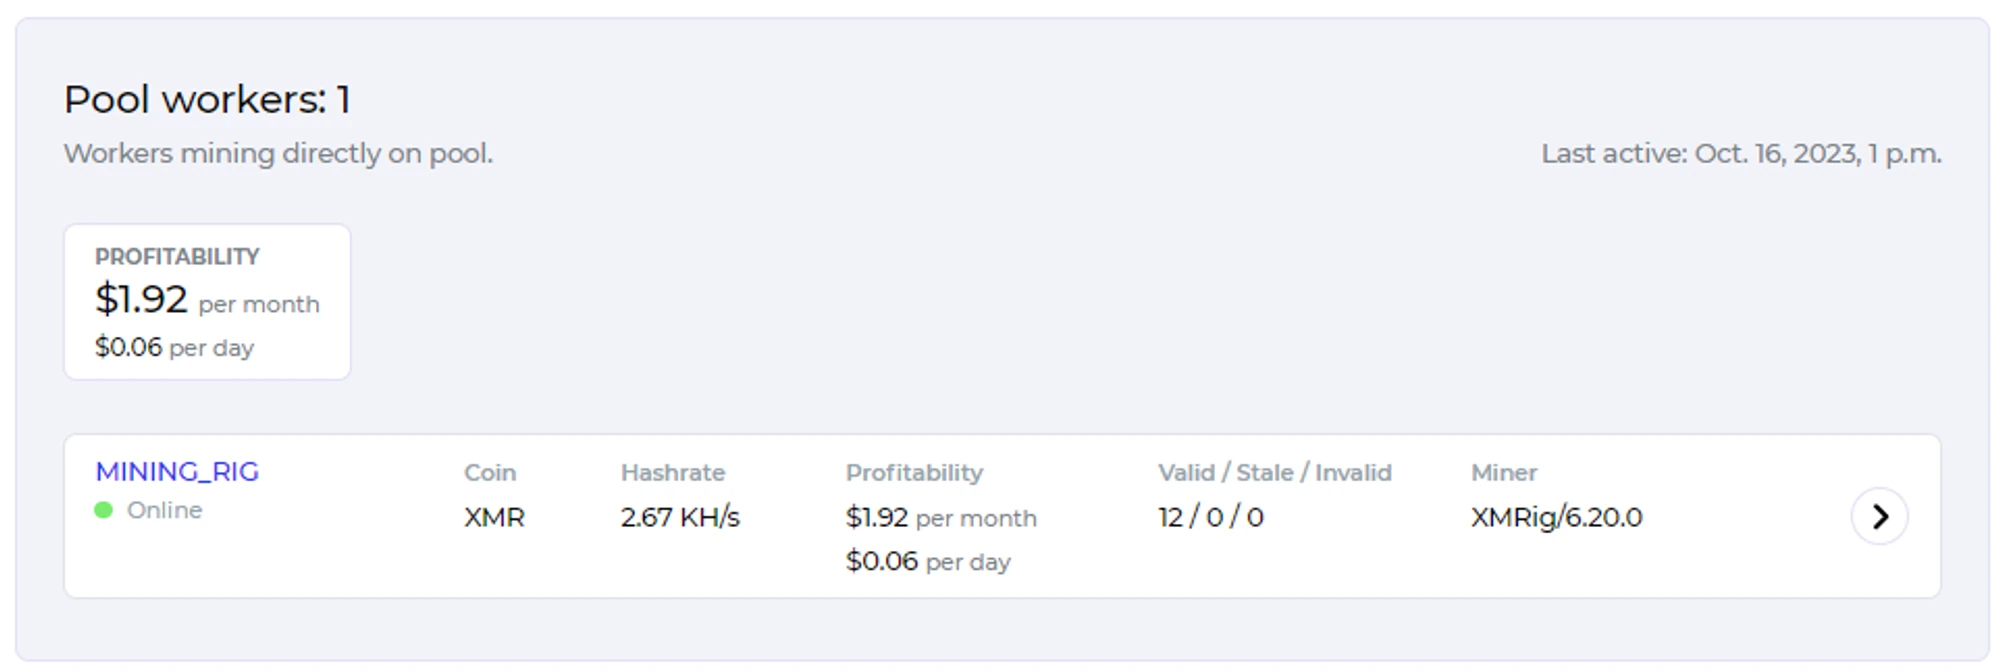This screenshot has height=672, width=2000.
Task: Click the row's $0.06 per day value
Action: point(927,561)
